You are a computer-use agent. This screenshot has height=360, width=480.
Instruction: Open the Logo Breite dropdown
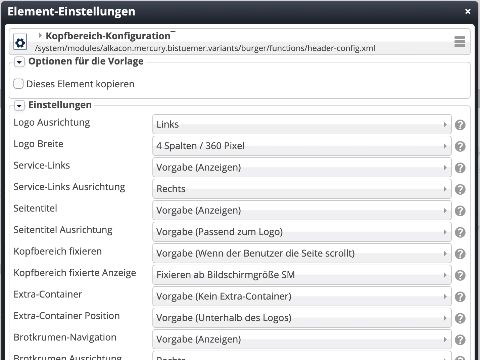tap(302, 146)
